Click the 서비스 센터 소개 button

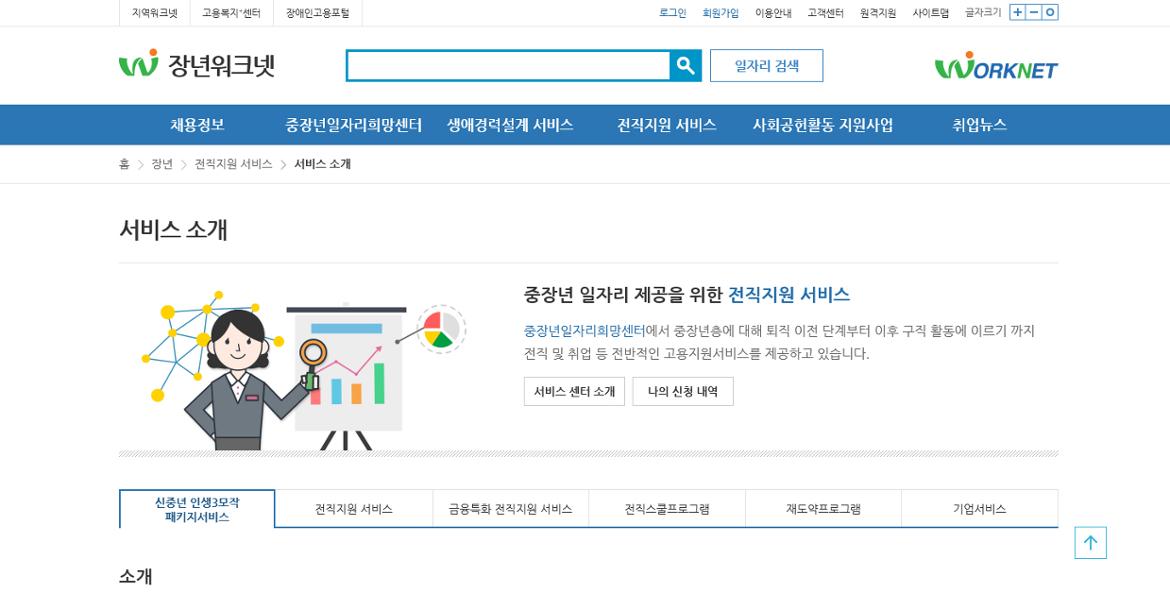pos(574,391)
